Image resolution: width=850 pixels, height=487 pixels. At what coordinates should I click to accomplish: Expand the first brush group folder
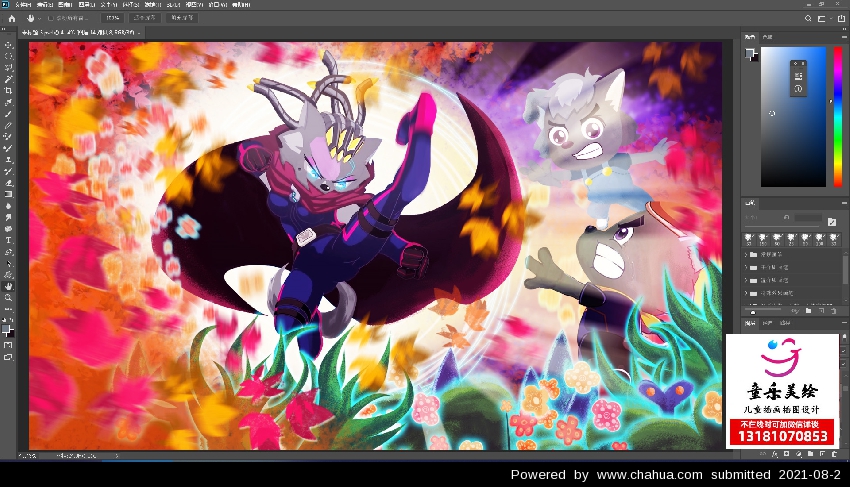[x=746, y=254]
